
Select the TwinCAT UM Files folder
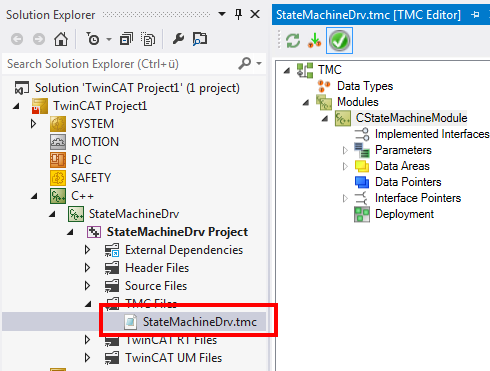point(173,358)
